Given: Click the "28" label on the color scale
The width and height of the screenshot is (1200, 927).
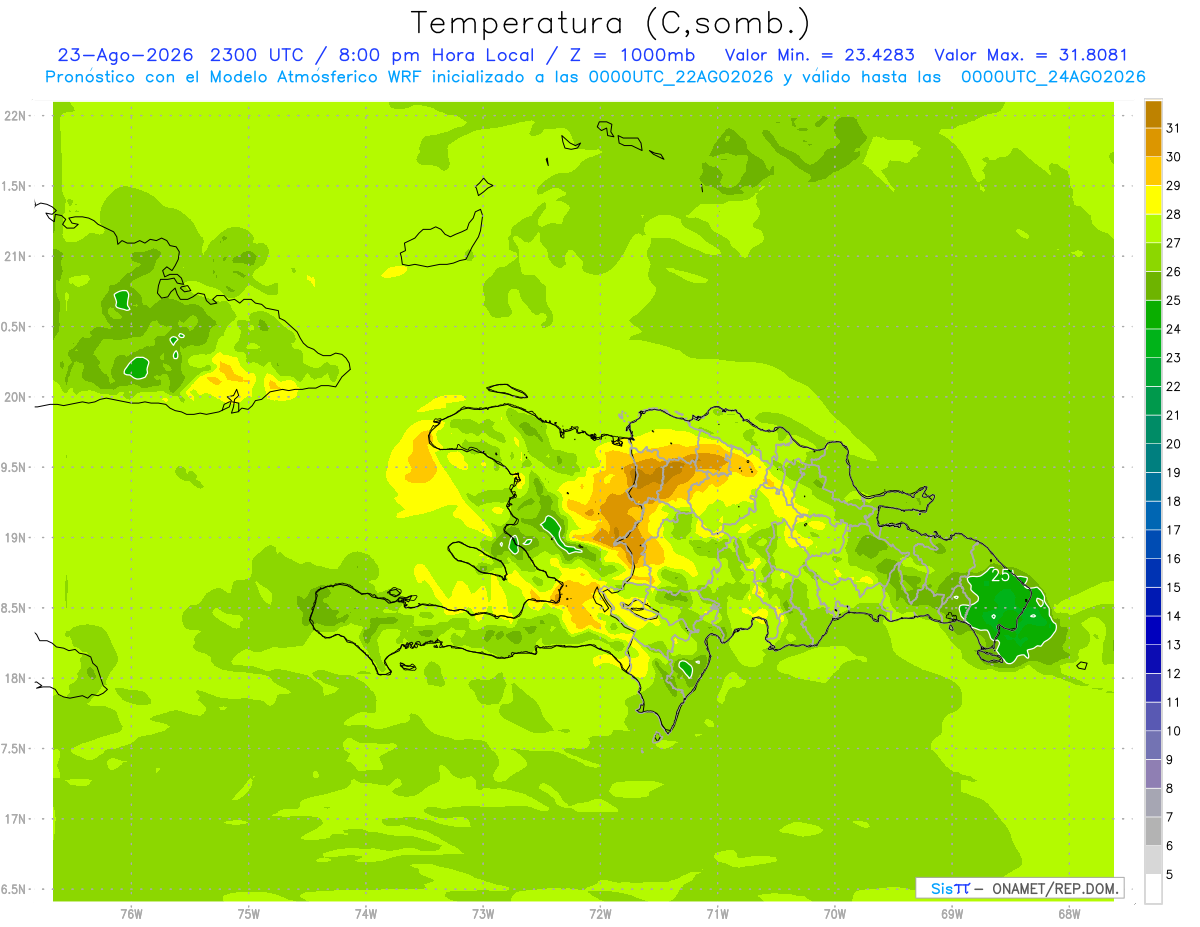Looking at the screenshot, I should 1174,214.
